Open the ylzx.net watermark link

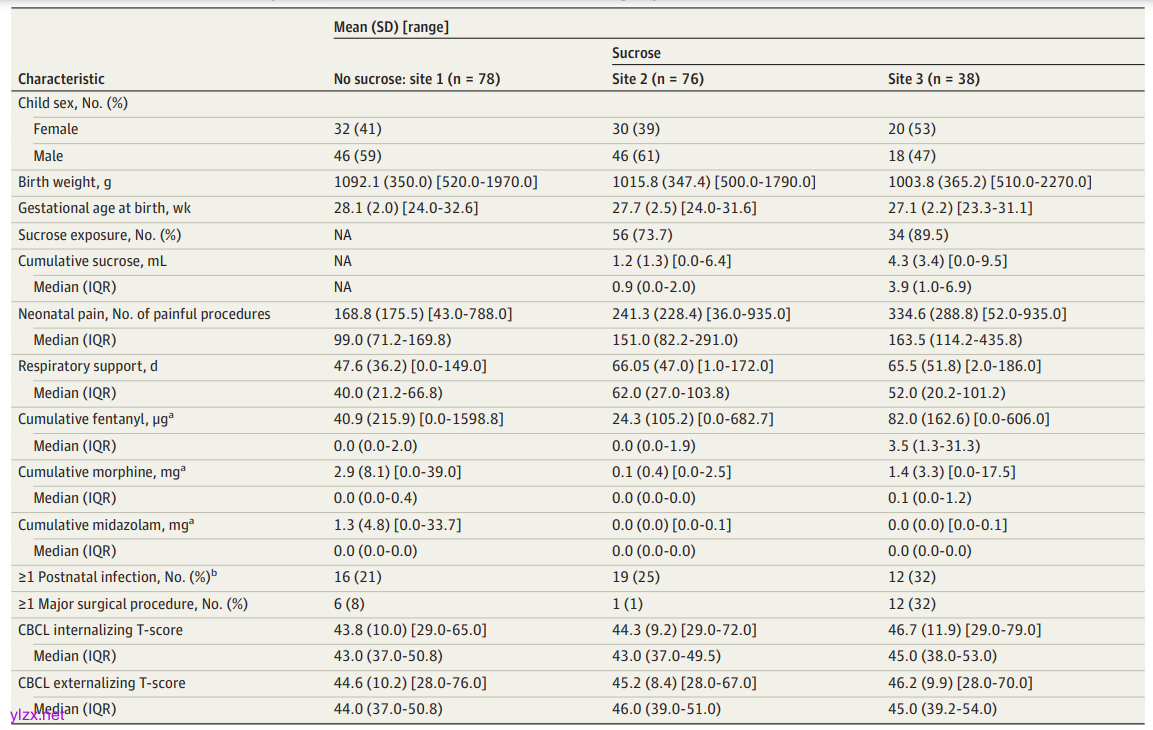click(37, 714)
